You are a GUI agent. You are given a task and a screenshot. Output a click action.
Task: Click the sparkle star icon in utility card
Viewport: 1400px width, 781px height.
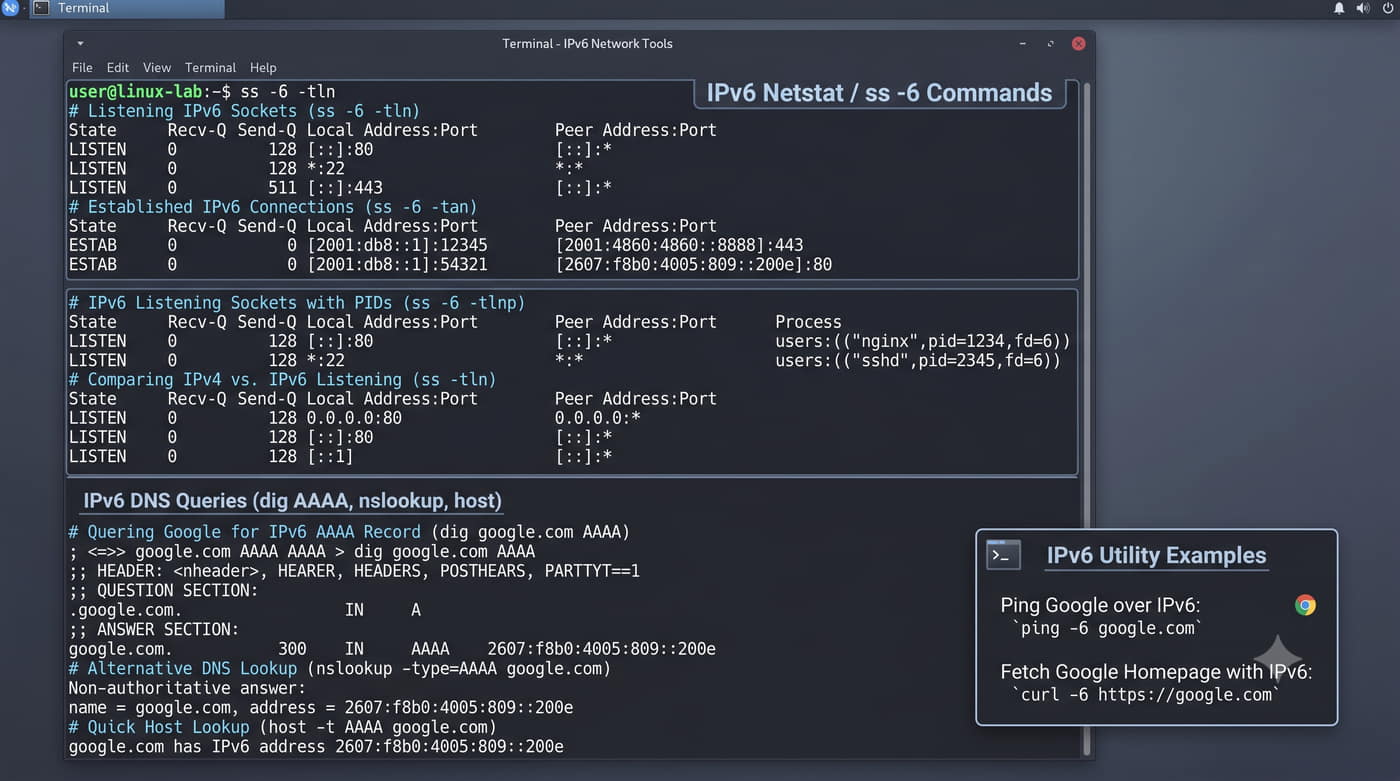tap(1278, 657)
